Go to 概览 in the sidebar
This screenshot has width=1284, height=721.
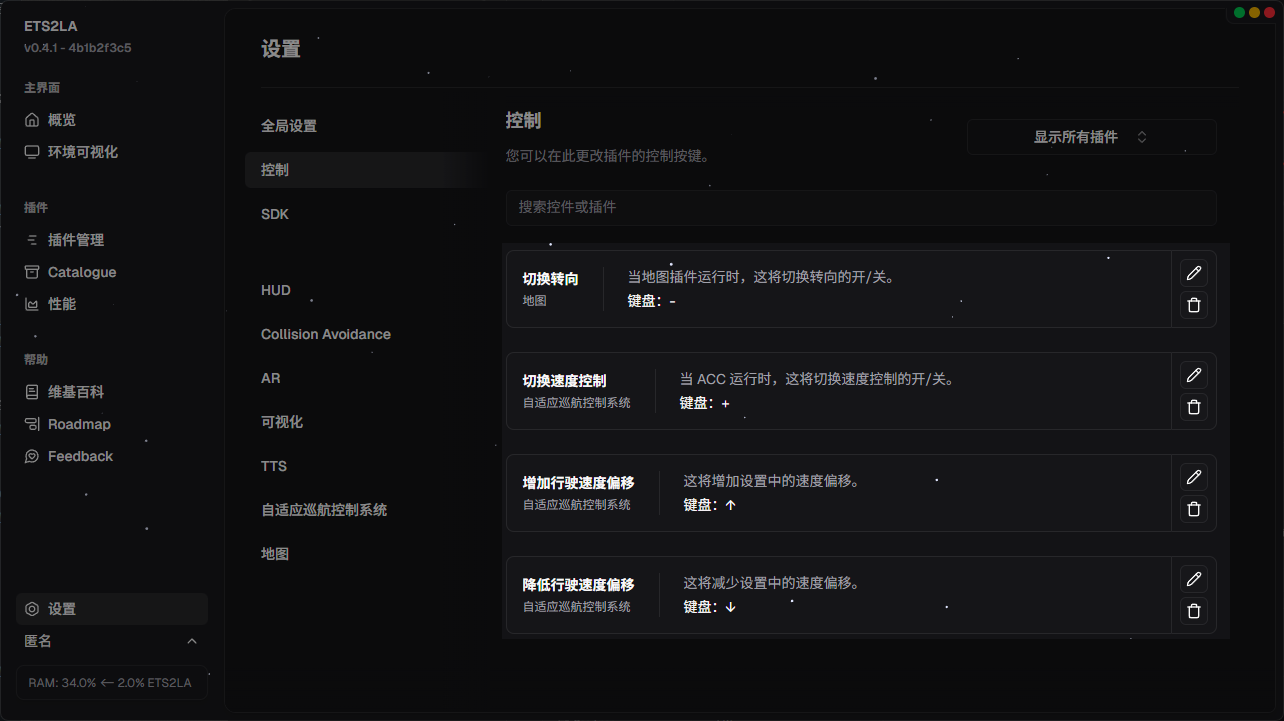62,120
